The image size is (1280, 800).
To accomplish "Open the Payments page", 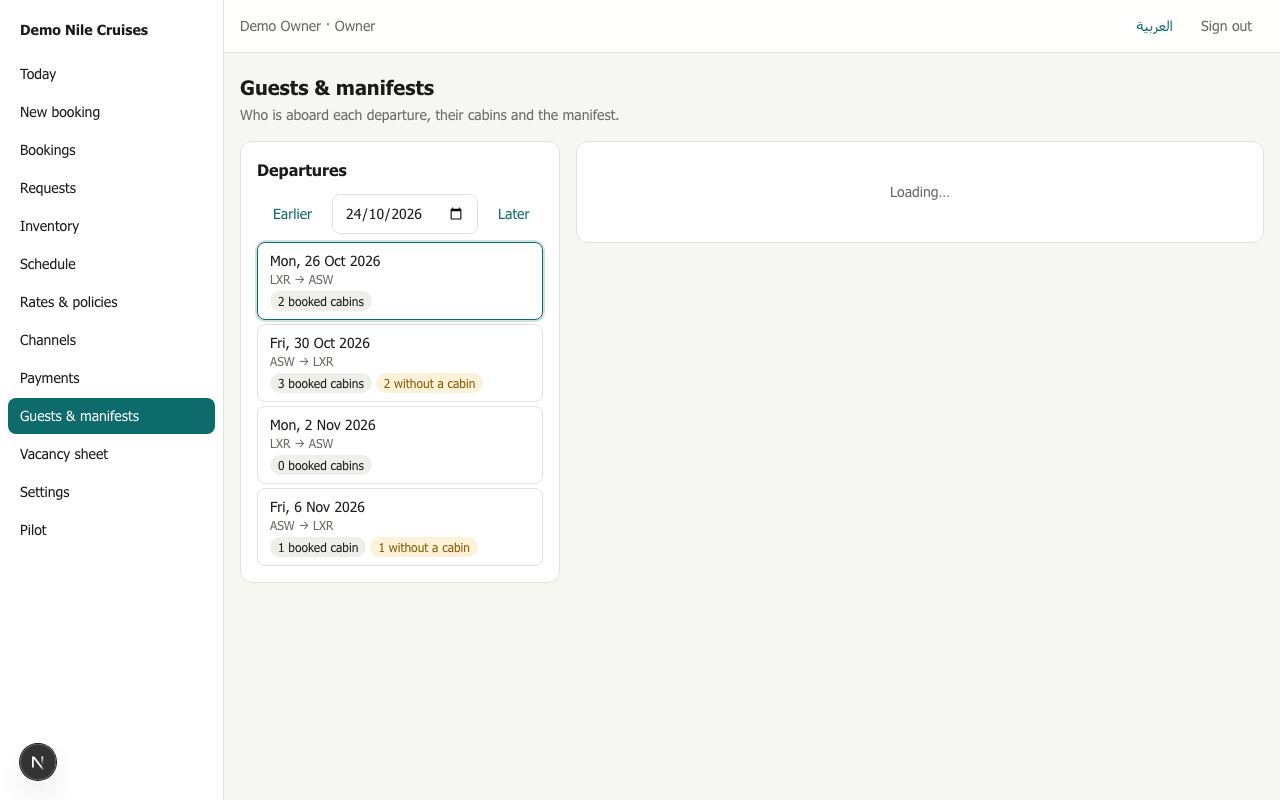I will (111, 378).
